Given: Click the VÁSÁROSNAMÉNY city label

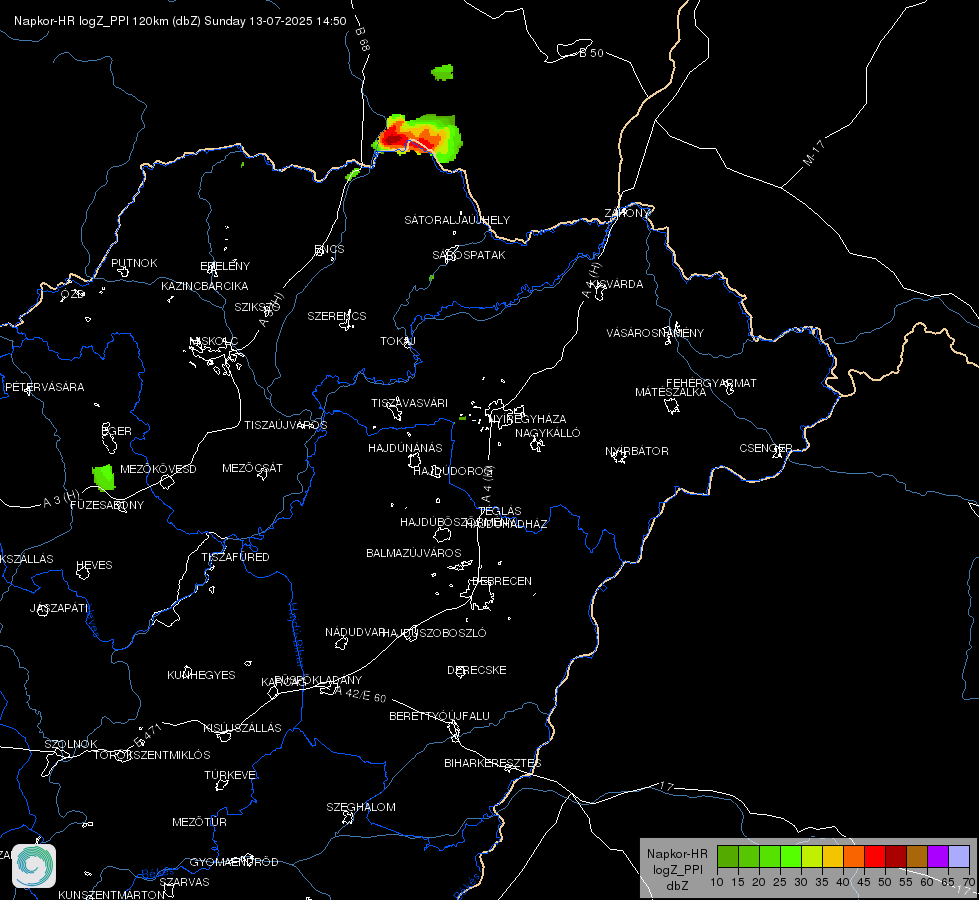Looking at the screenshot, I should tap(655, 333).
